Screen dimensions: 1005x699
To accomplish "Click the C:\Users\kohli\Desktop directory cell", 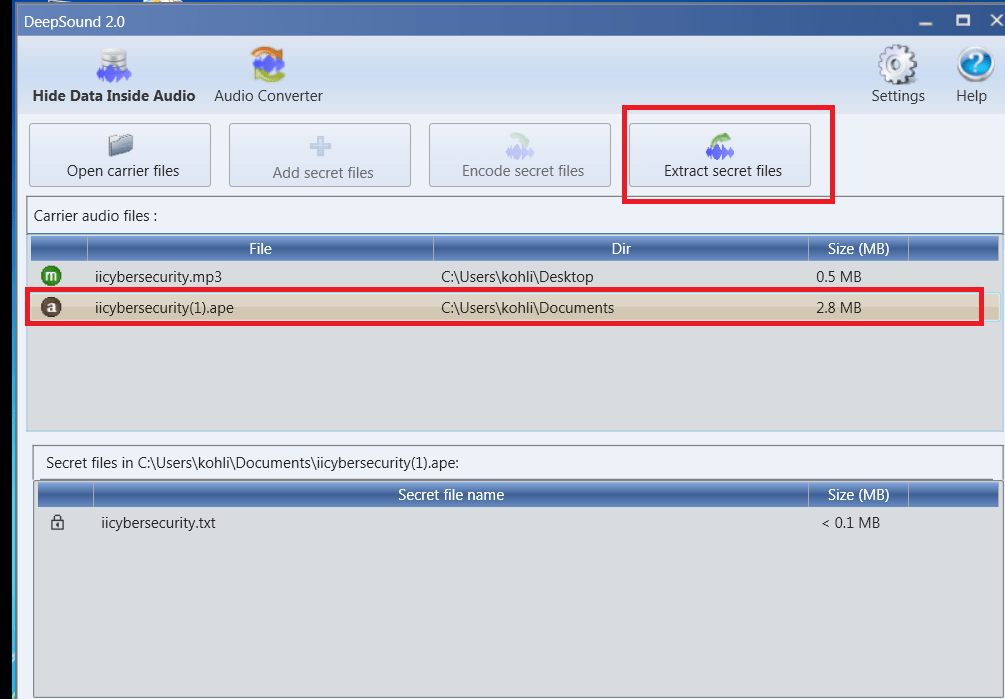I will (x=517, y=277).
